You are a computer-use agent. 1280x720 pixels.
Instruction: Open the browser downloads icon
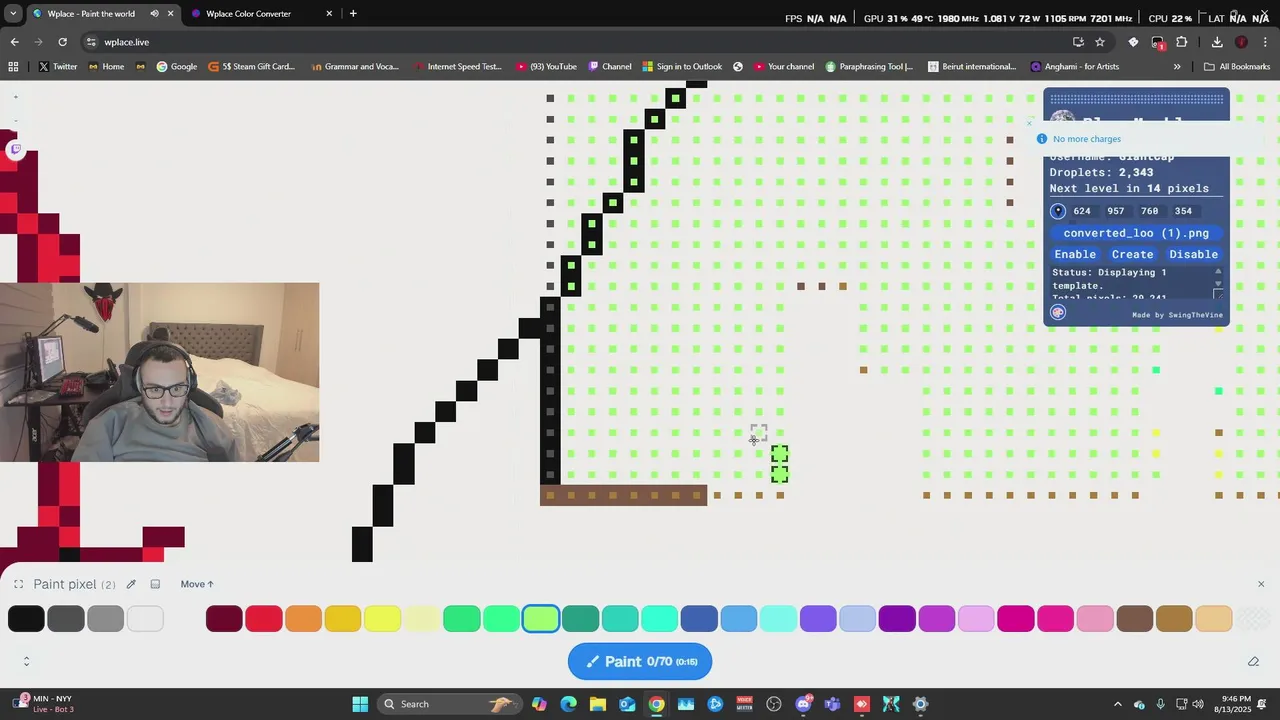pos(1217,42)
